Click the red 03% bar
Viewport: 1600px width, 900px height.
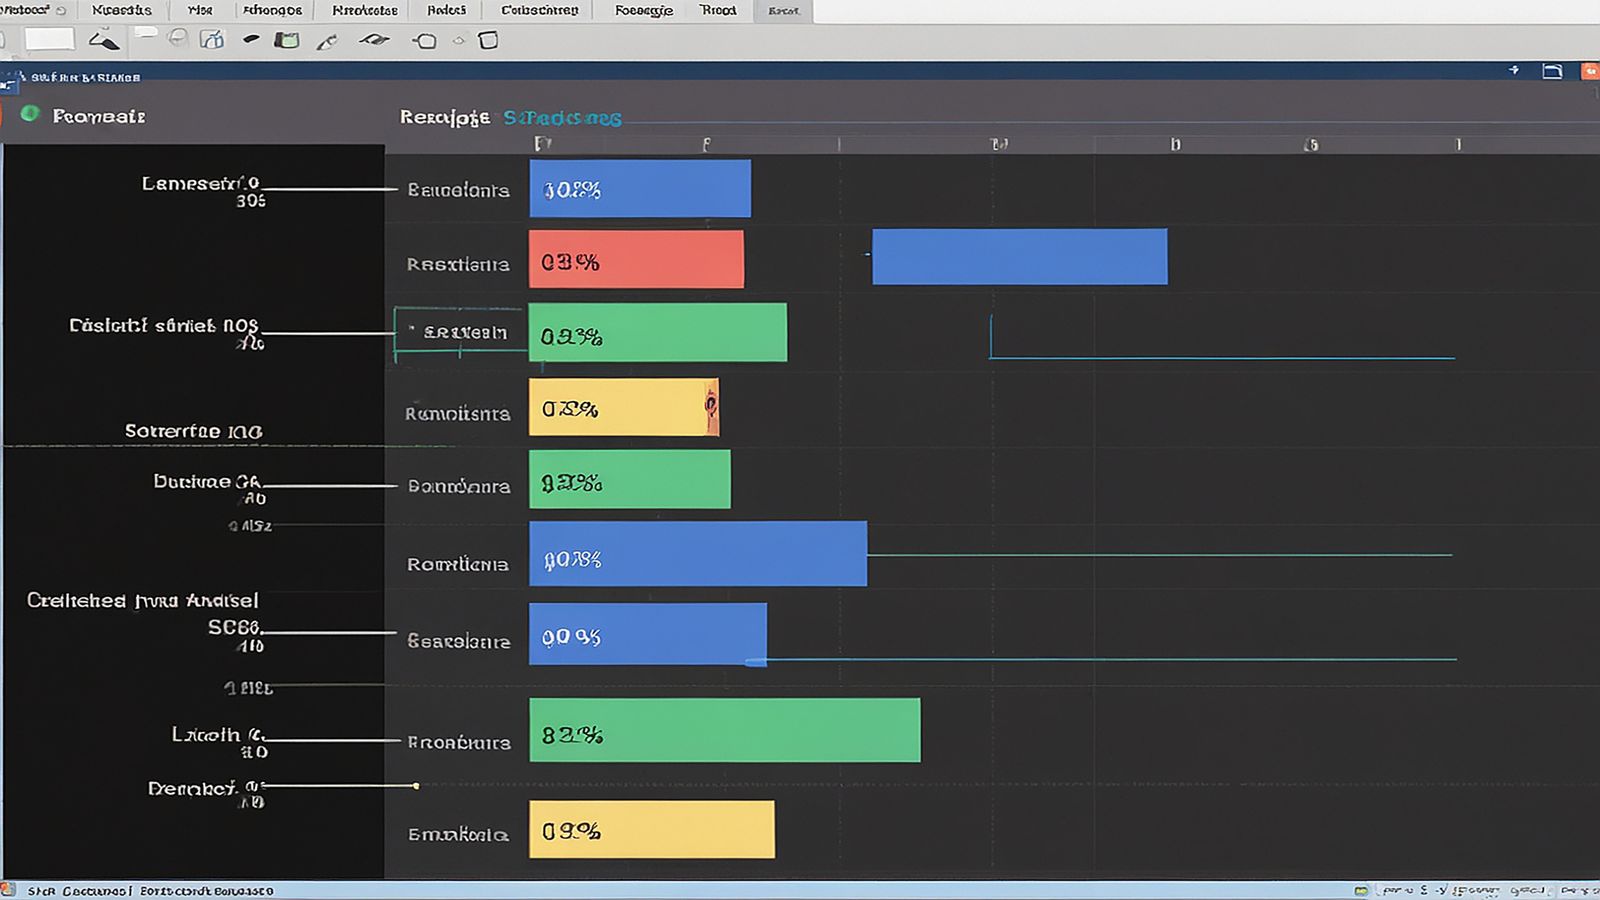pos(636,260)
